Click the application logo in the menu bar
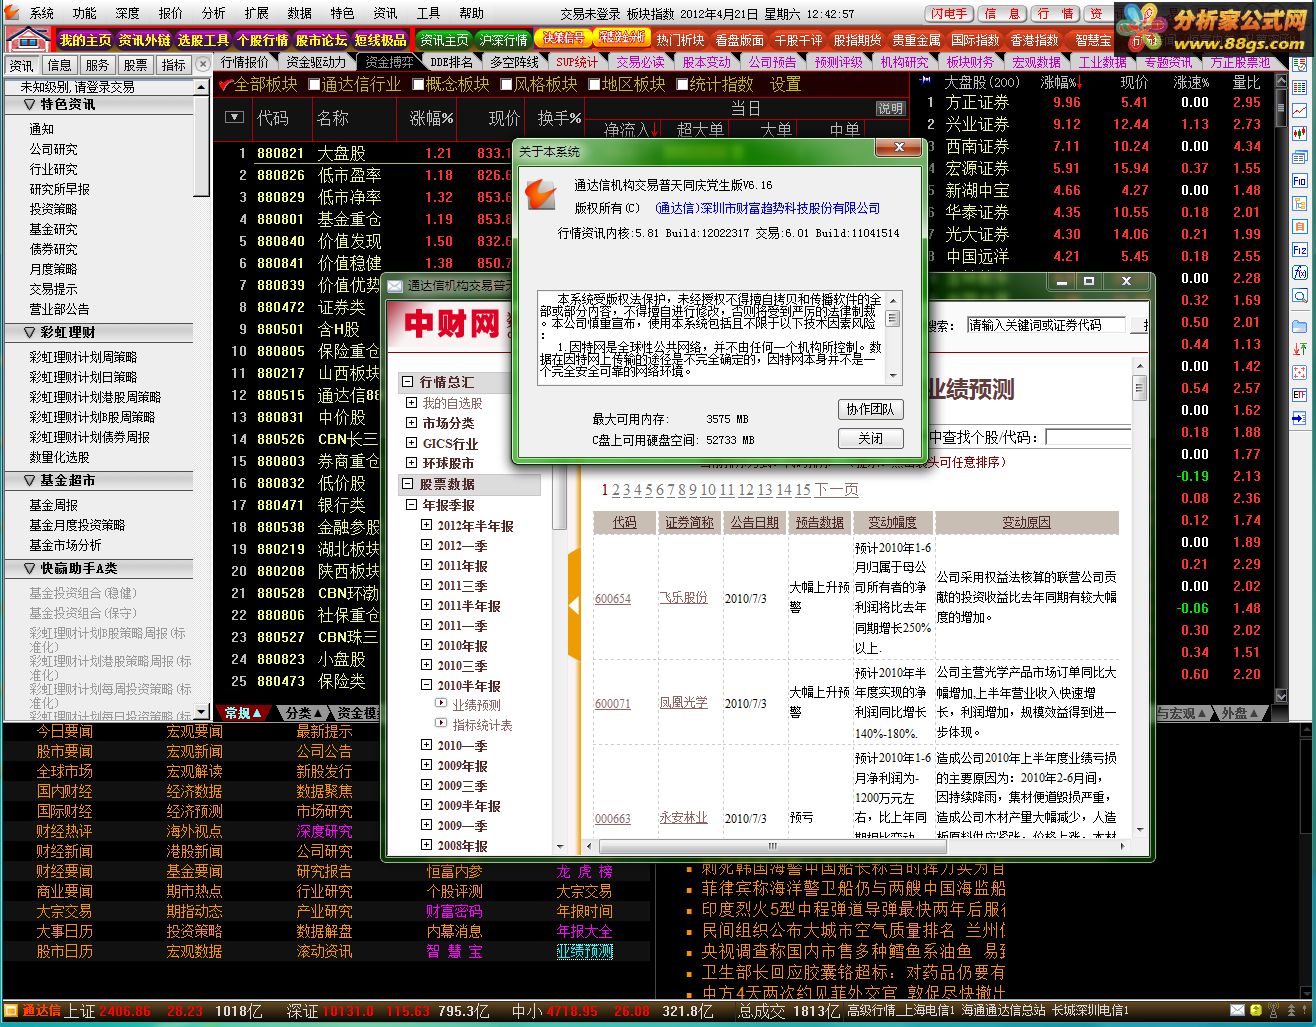The height and width of the screenshot is (1027, 1316). point(12,13)
